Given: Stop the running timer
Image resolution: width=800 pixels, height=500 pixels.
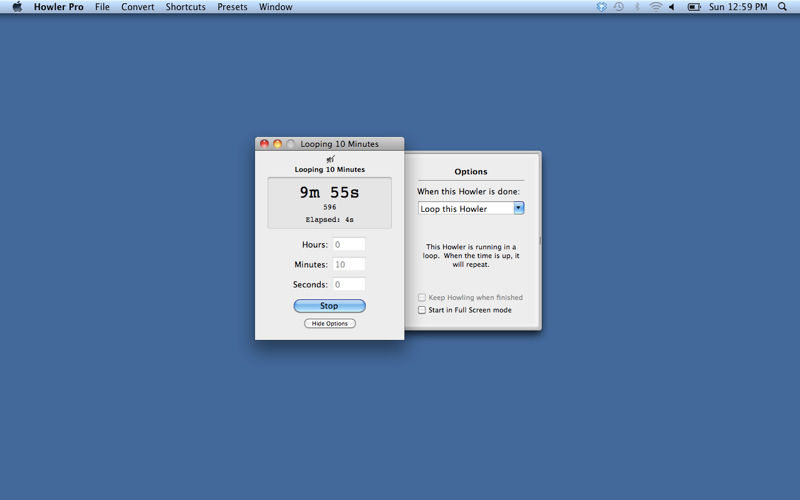Looking at the screenshot, I should coord(330,306).
